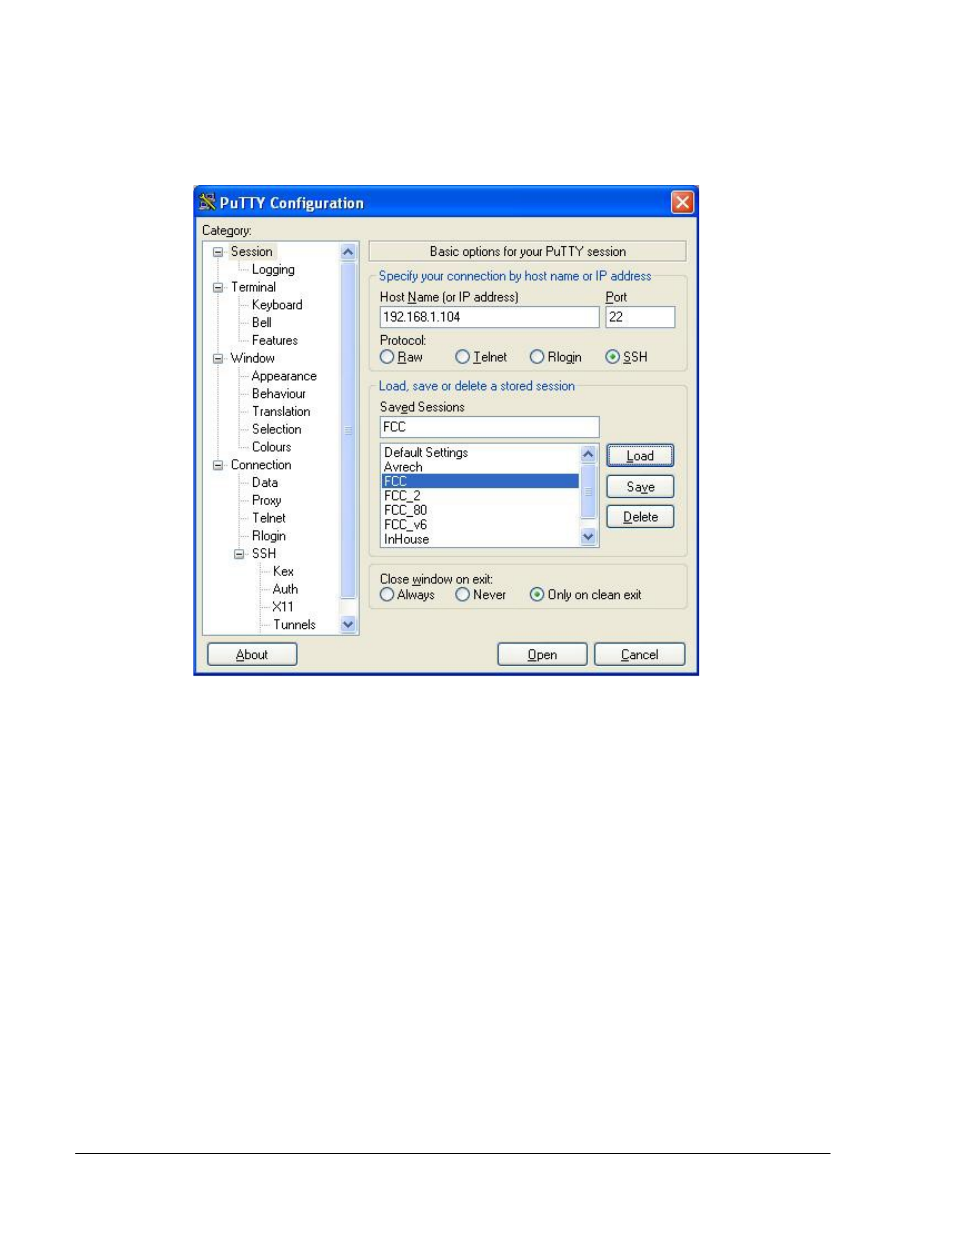Image resolution: width=954 pixels, height=1234 pixels.
Task: Collapse the SSH tree node
Action: tap(239, 554)
